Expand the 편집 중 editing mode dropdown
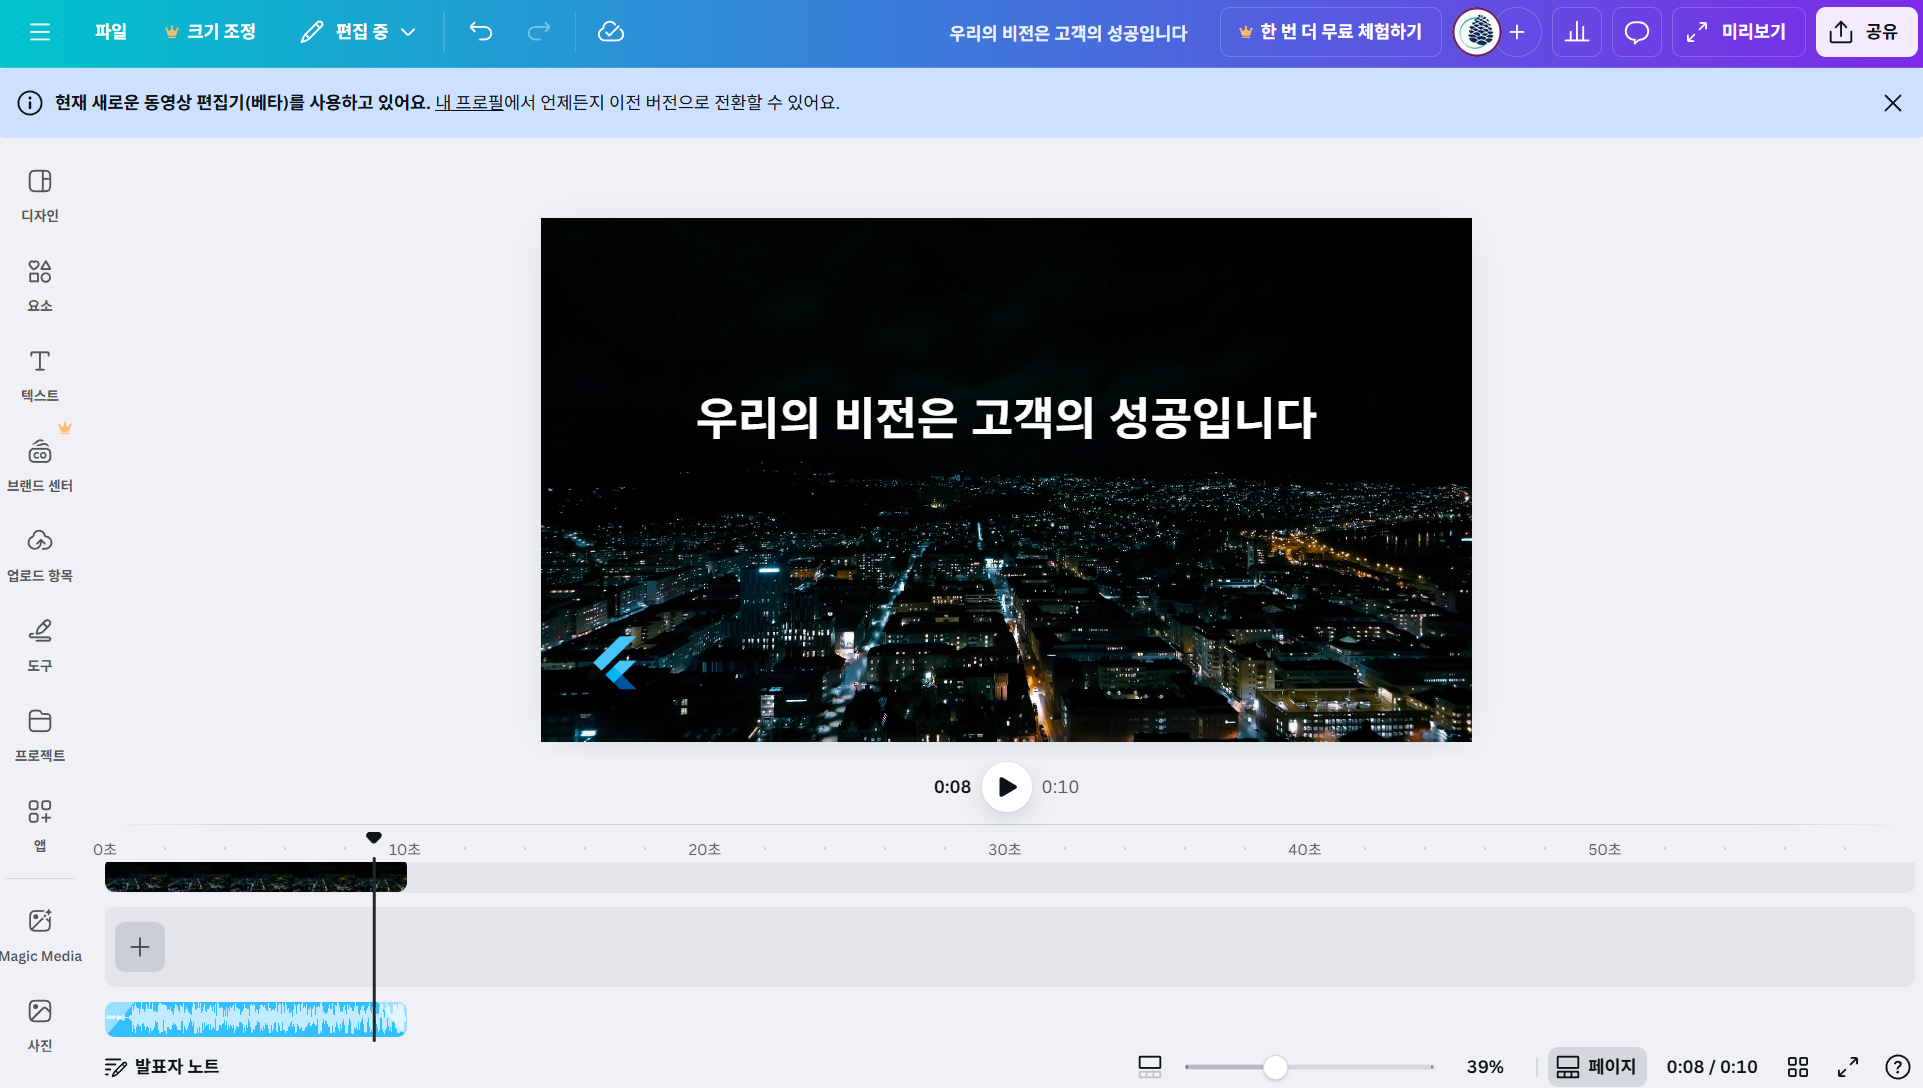The width and height of the screenshot is (1923, 1088). [358, 32]
